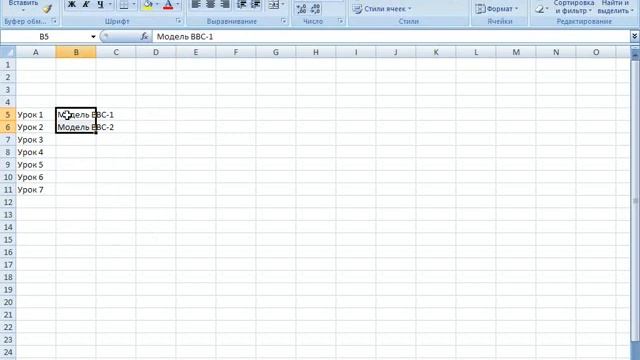The width and height of the screenshot is (640, 360).
Task: Open the Стили ячеек dropdown
Action: pos(382,9)
